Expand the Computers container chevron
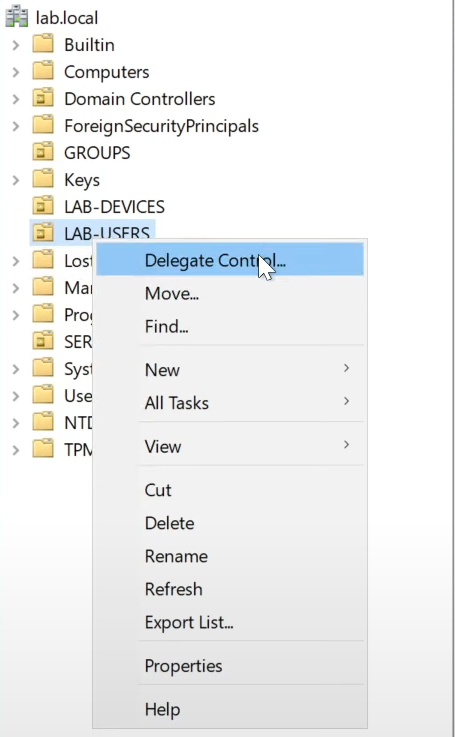 coord(16,72)
